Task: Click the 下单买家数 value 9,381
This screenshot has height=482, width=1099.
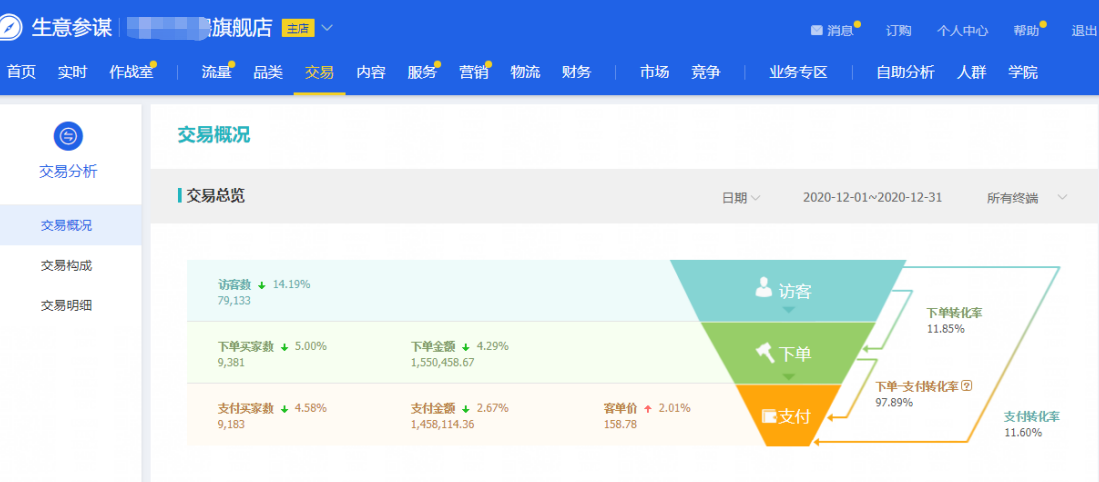Action: (231, 362)
